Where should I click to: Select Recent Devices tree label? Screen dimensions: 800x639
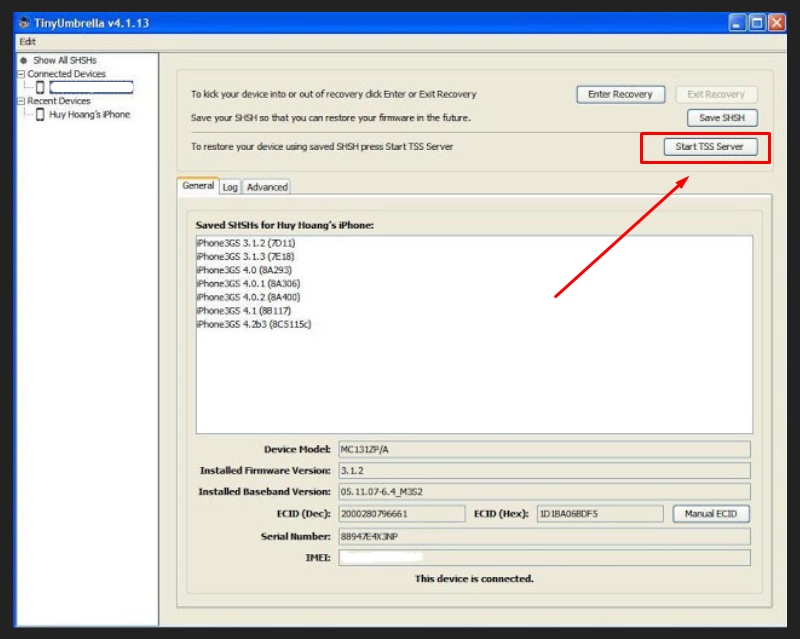(59, 101)
